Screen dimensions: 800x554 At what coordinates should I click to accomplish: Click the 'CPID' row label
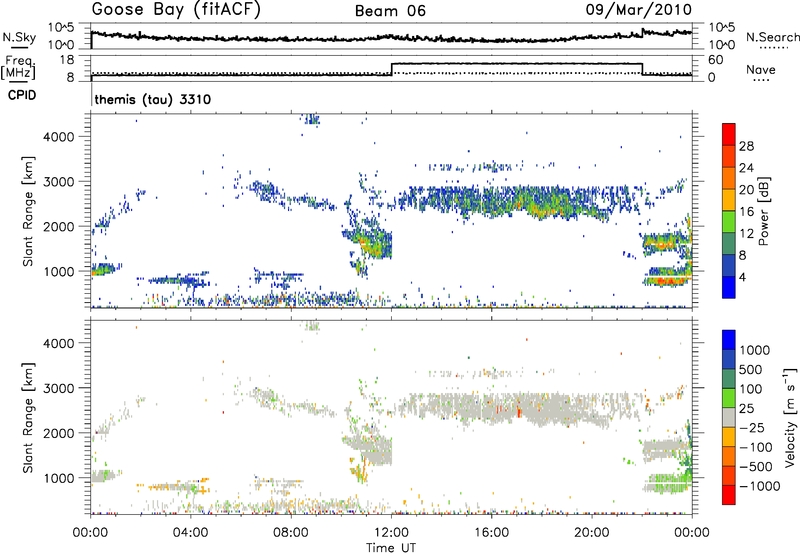tap(22, 95)
